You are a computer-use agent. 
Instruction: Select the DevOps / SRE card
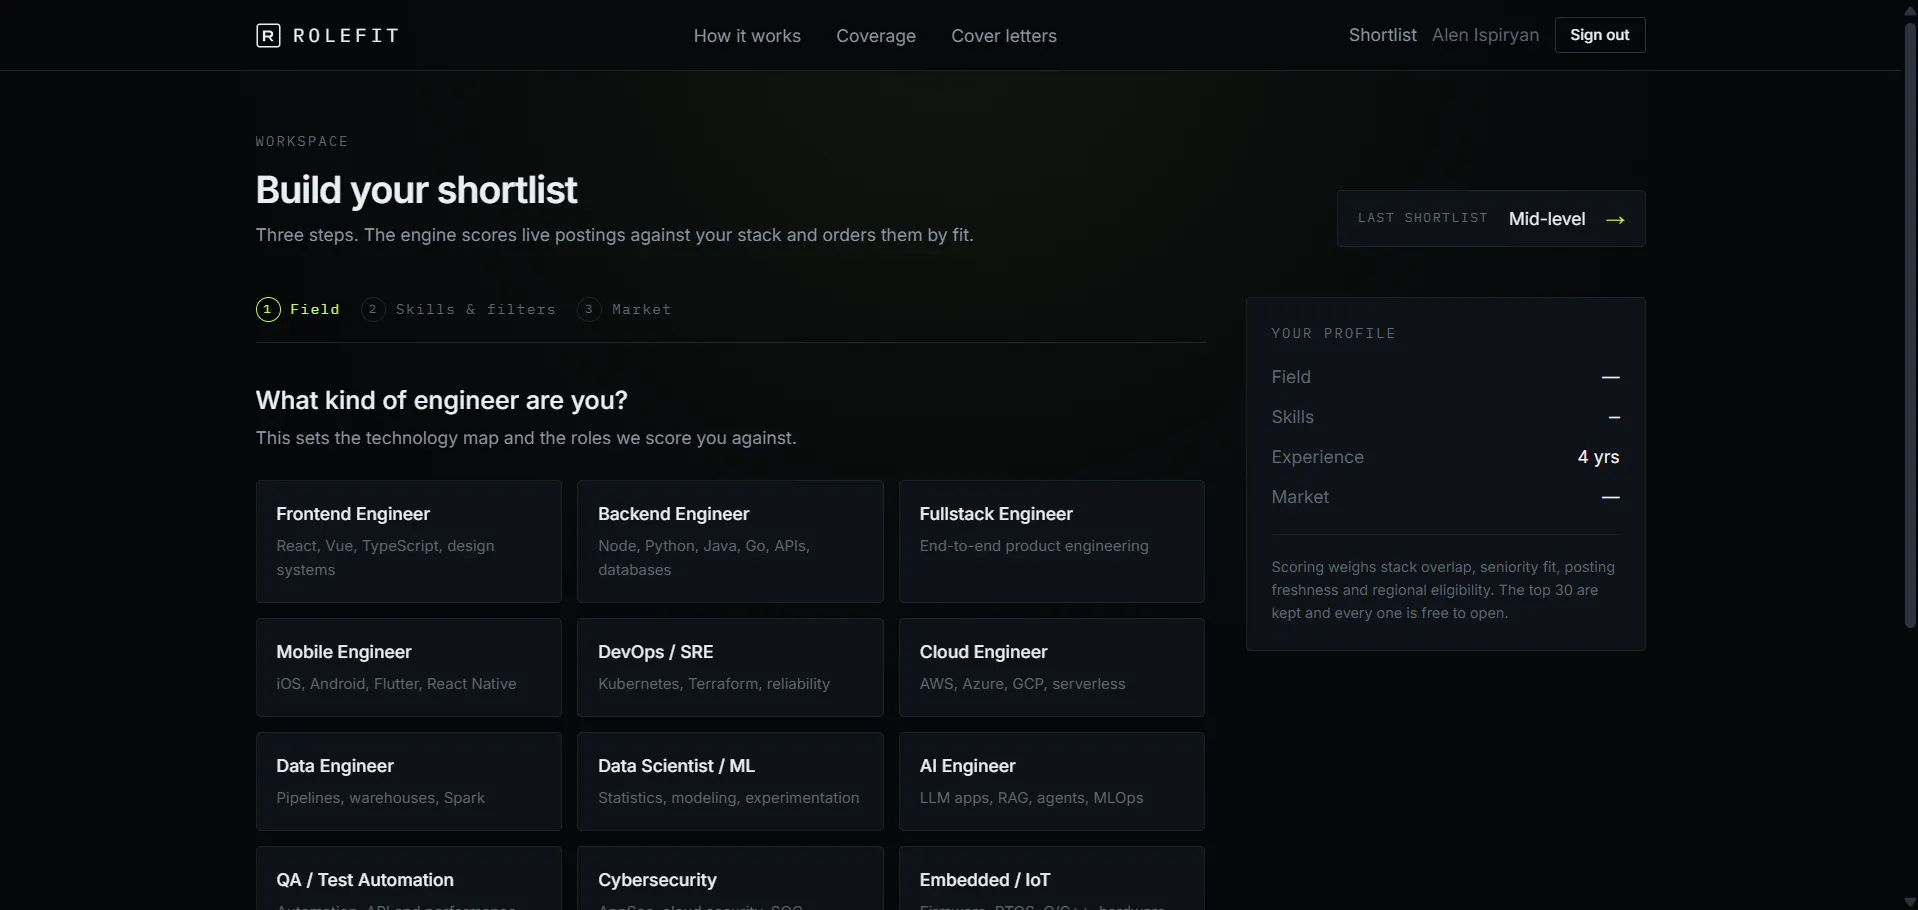(730, 668)
